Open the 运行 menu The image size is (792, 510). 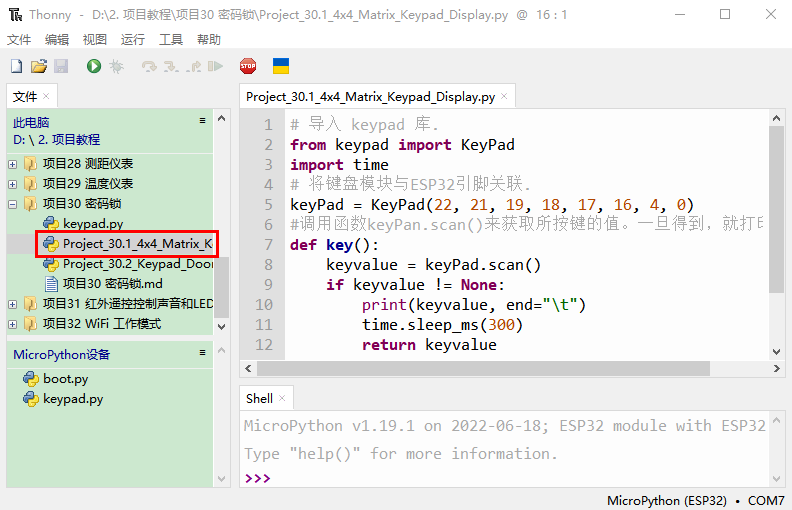132,40
